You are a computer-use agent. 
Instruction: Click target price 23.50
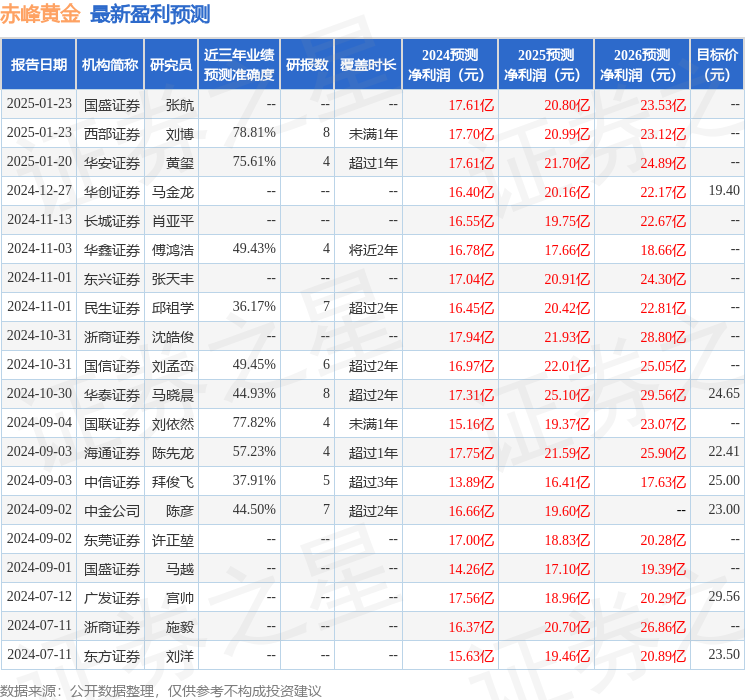pos(724,654)
